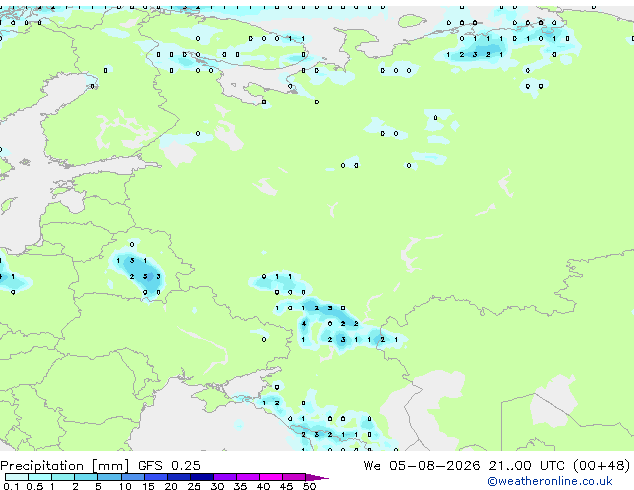
Task: Select the 'Precipitation [mm]' title text
Action: [65, 466]
